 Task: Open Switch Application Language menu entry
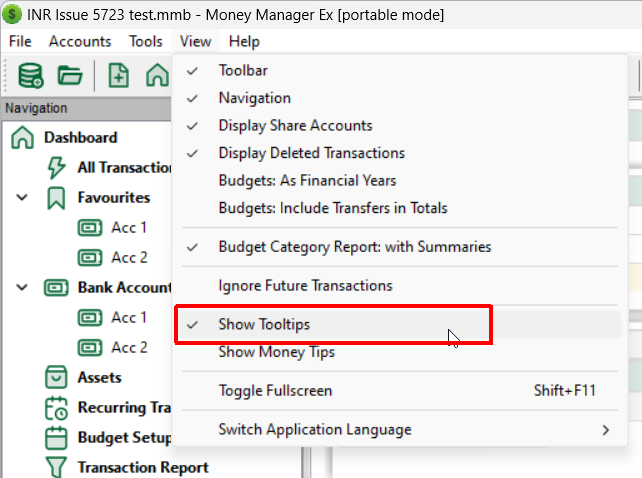click(401, 430)
